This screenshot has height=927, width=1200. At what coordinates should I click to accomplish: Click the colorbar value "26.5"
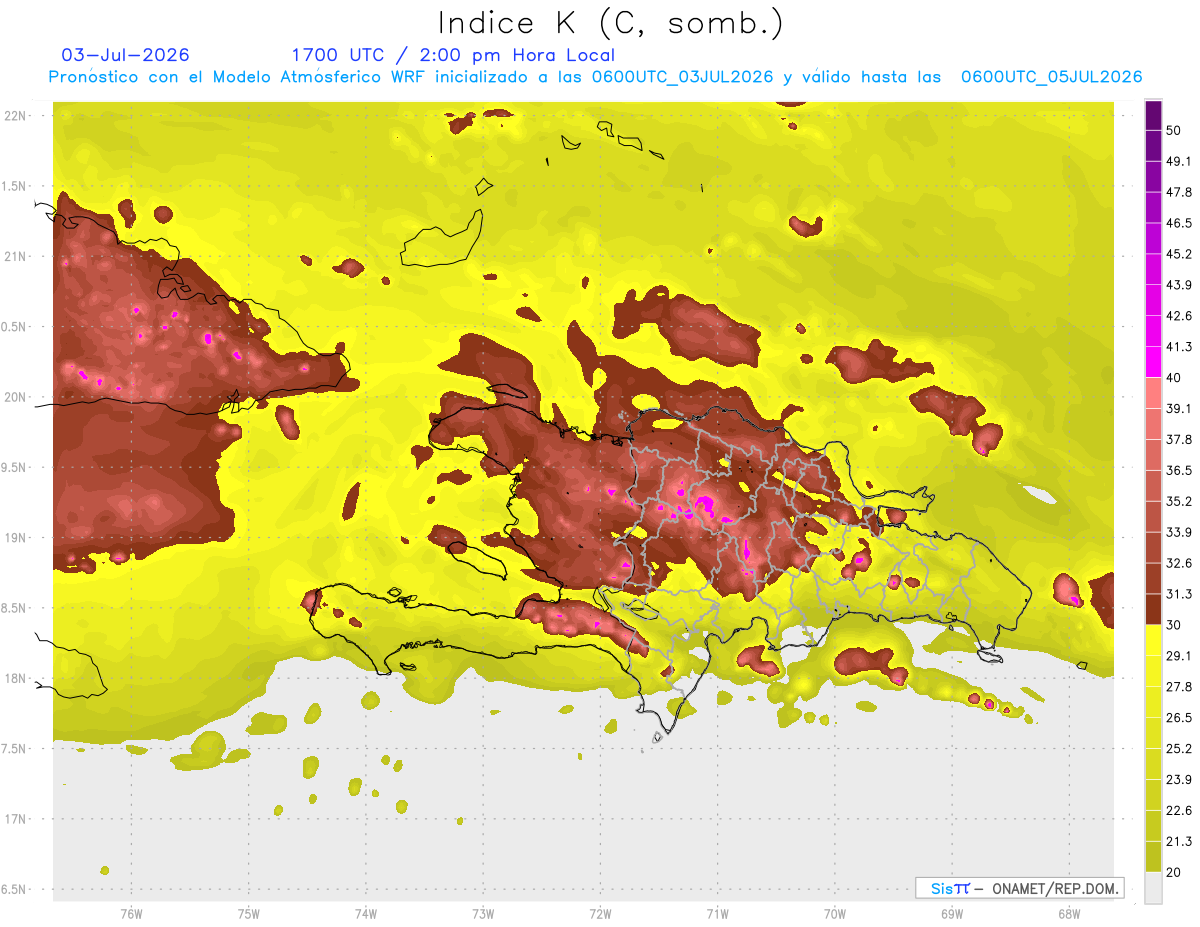[1180, 717]
